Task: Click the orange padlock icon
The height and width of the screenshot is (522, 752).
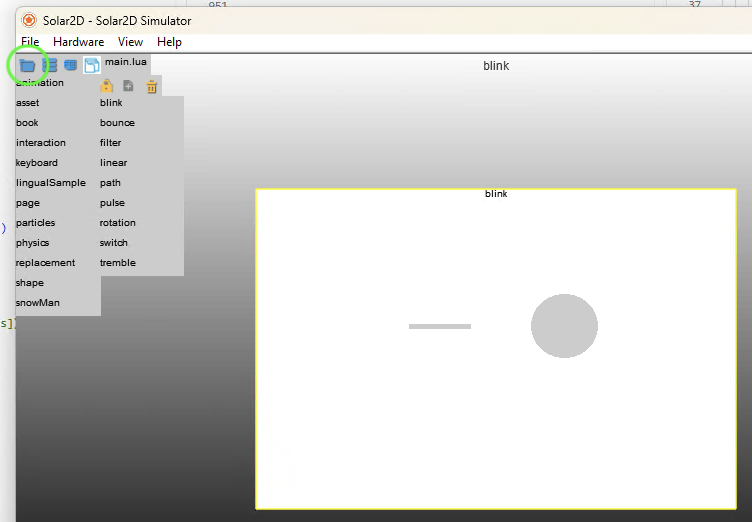Action: (106, 86)
